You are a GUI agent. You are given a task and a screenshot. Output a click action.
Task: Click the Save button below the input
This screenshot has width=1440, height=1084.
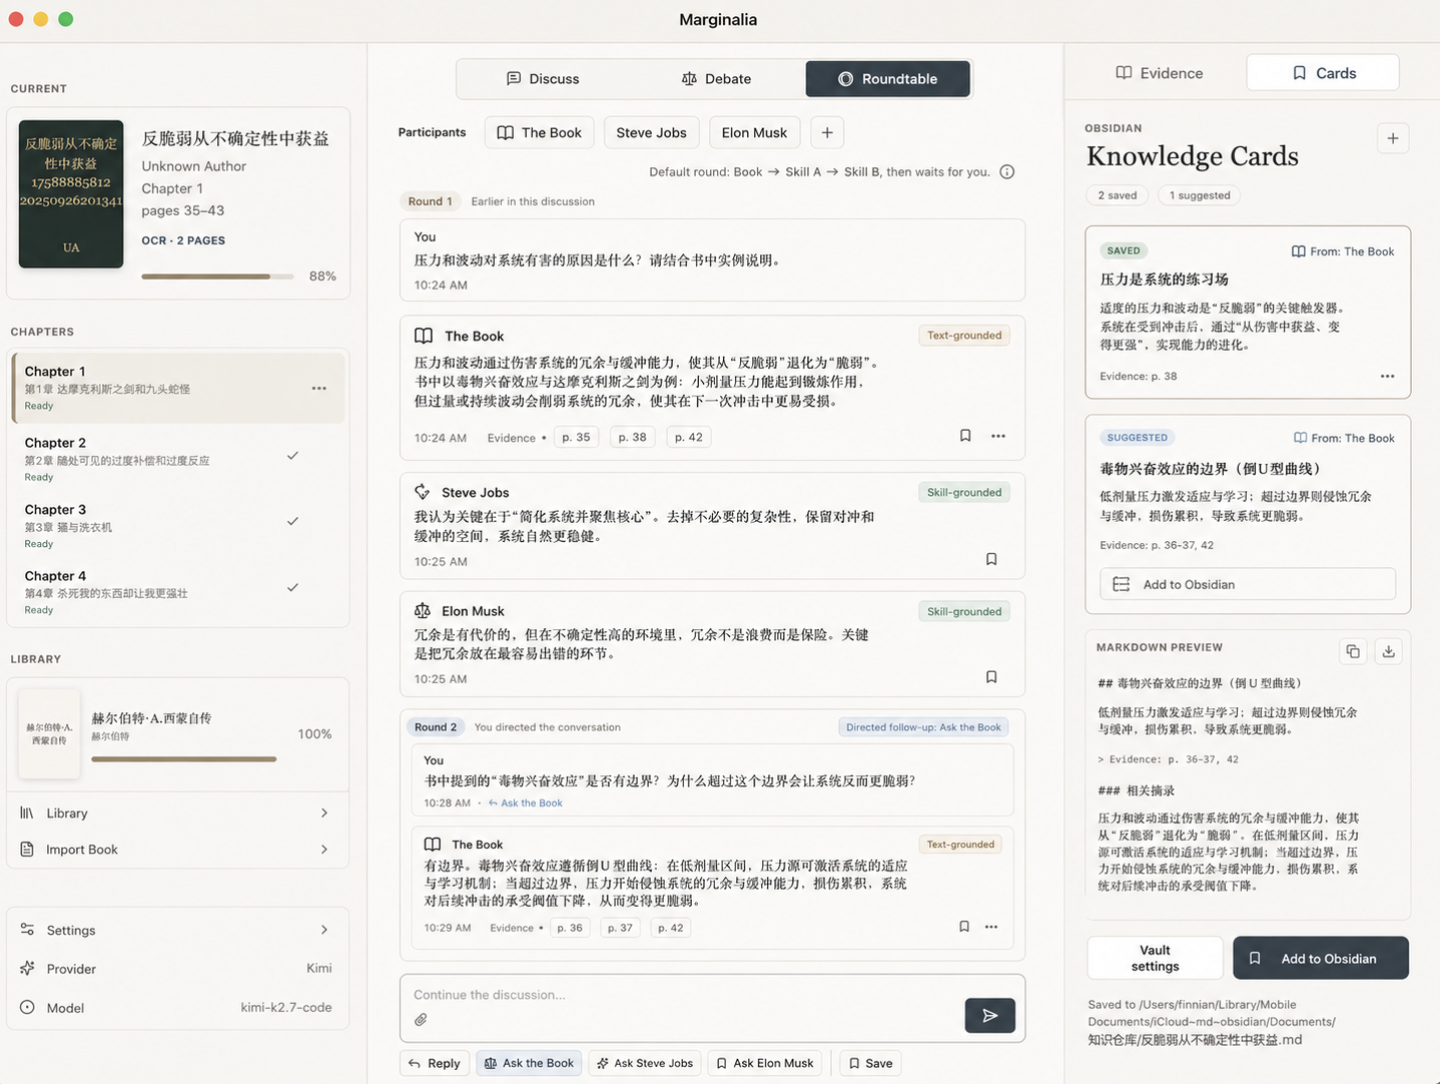(870, 1063)
